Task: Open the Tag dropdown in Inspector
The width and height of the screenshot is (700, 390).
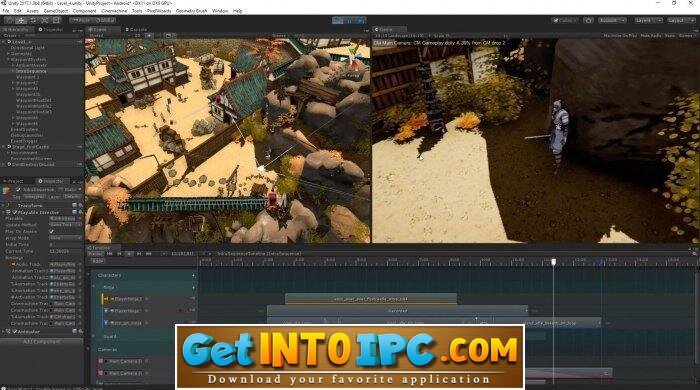Action: [34, 196]
